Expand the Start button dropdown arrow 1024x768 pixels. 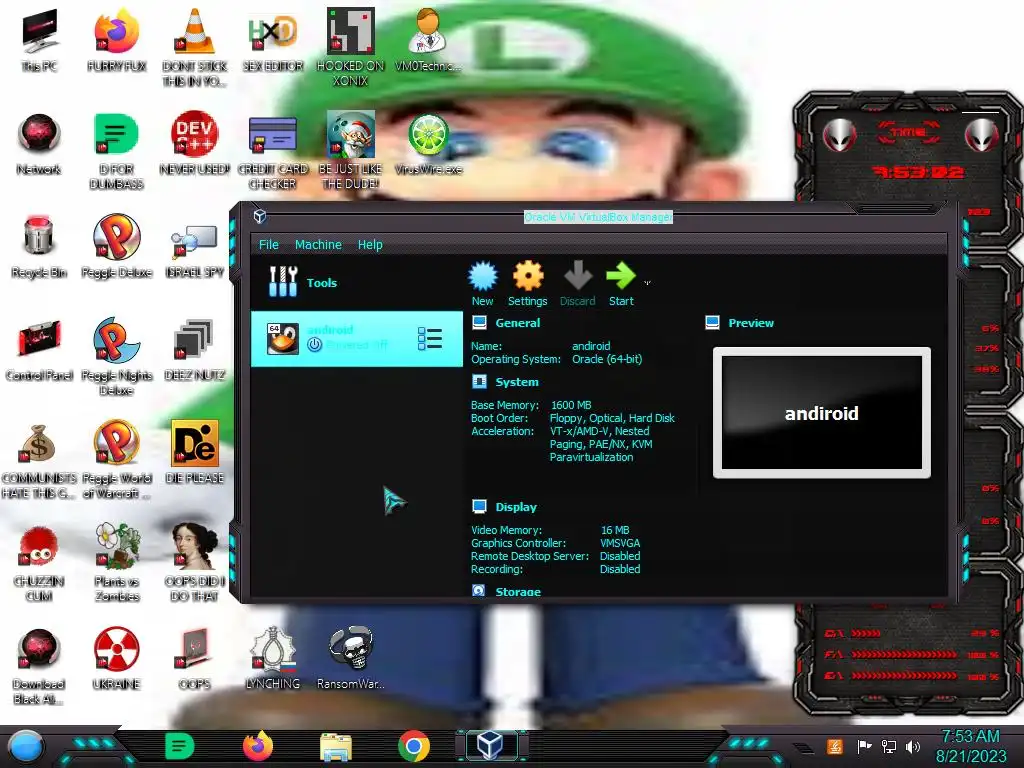[647, 283]
